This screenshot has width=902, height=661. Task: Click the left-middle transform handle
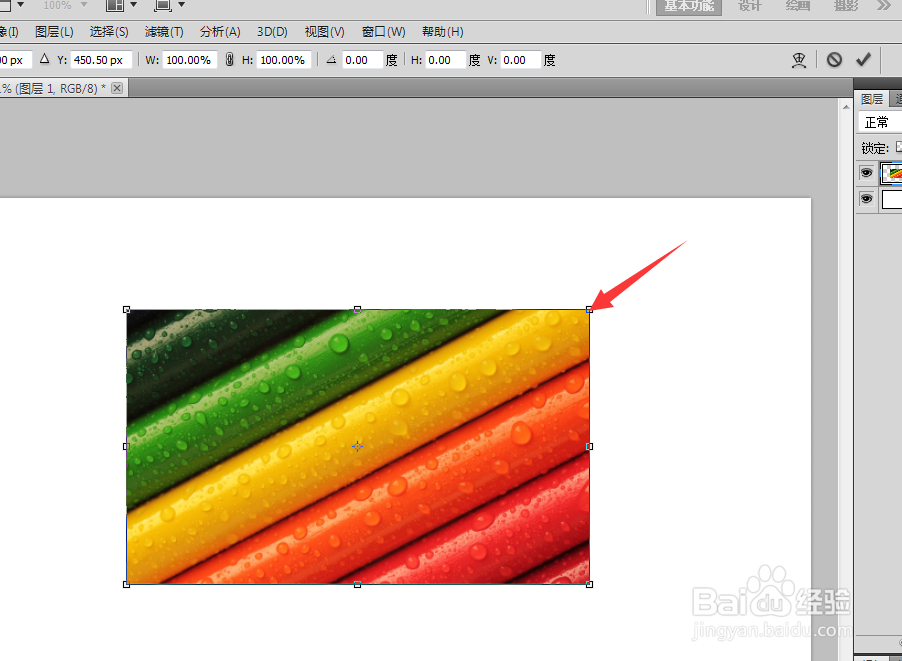pos(127,446)
